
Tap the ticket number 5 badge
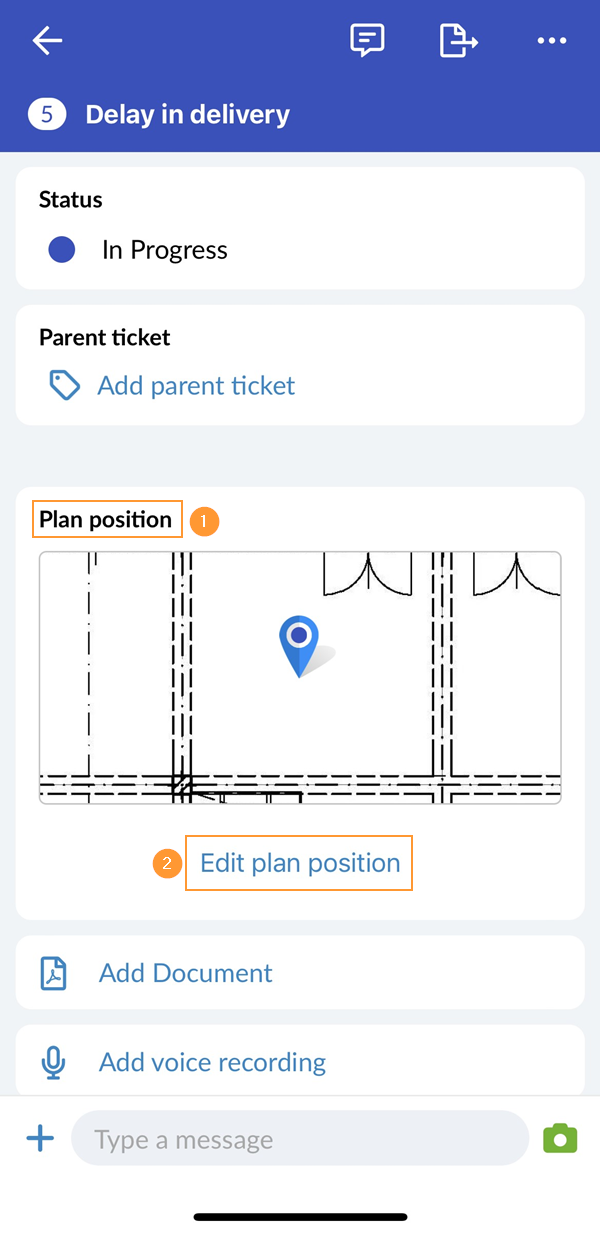point(45,114)
